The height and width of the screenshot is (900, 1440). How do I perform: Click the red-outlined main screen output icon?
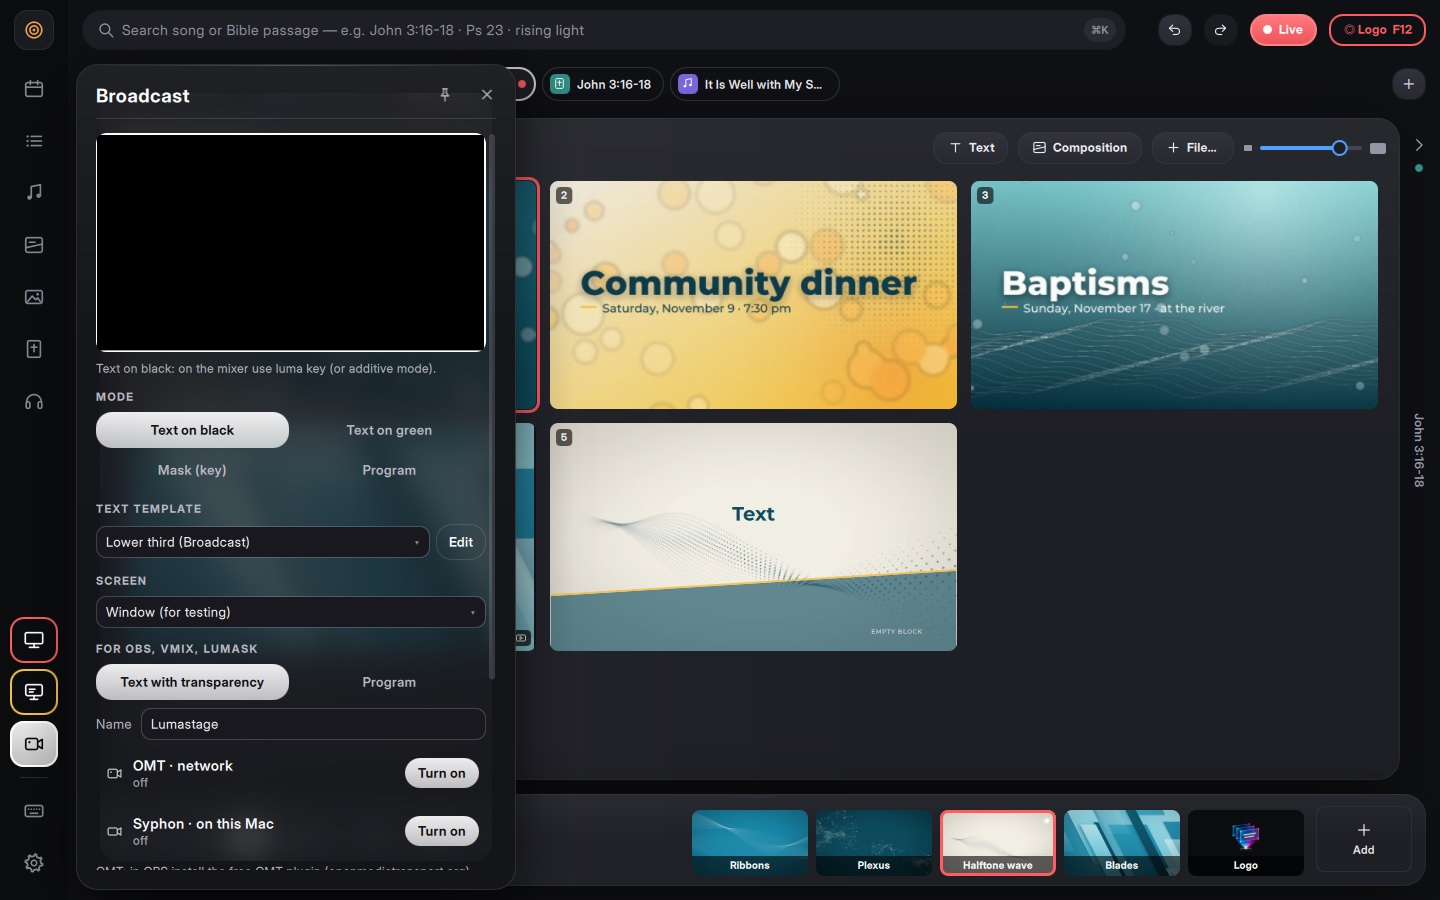pyautogui.click(x=34, y=640)
